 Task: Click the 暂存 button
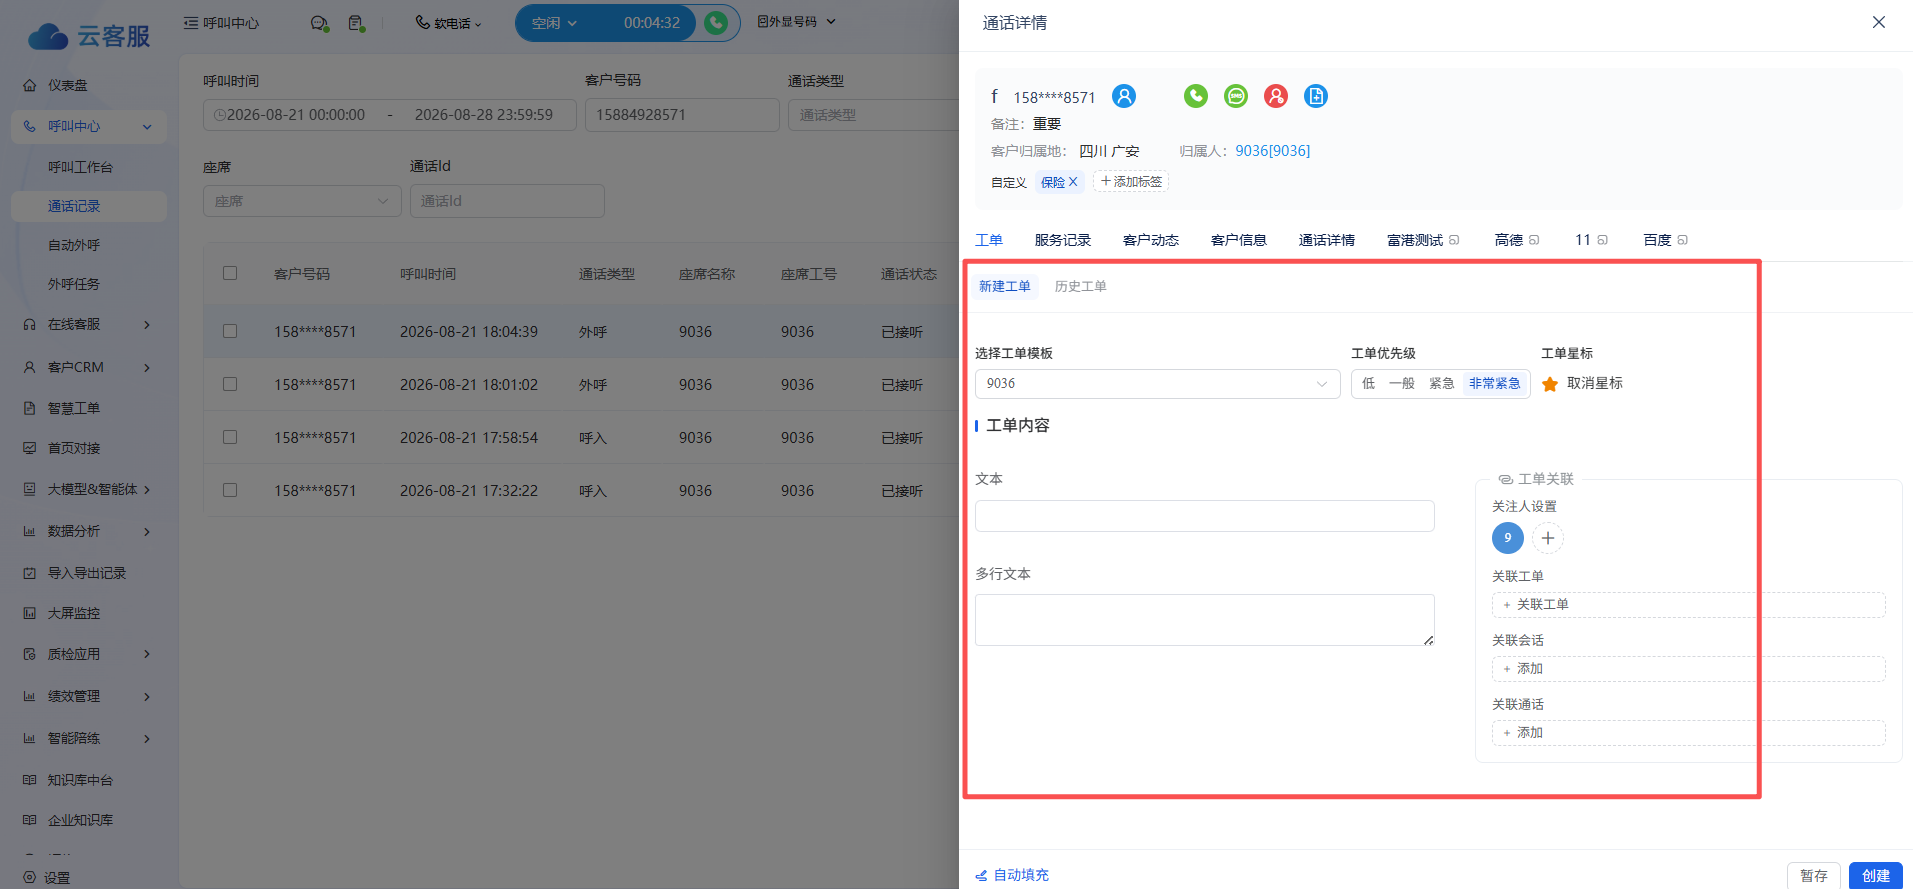(x=1813, y=875)
